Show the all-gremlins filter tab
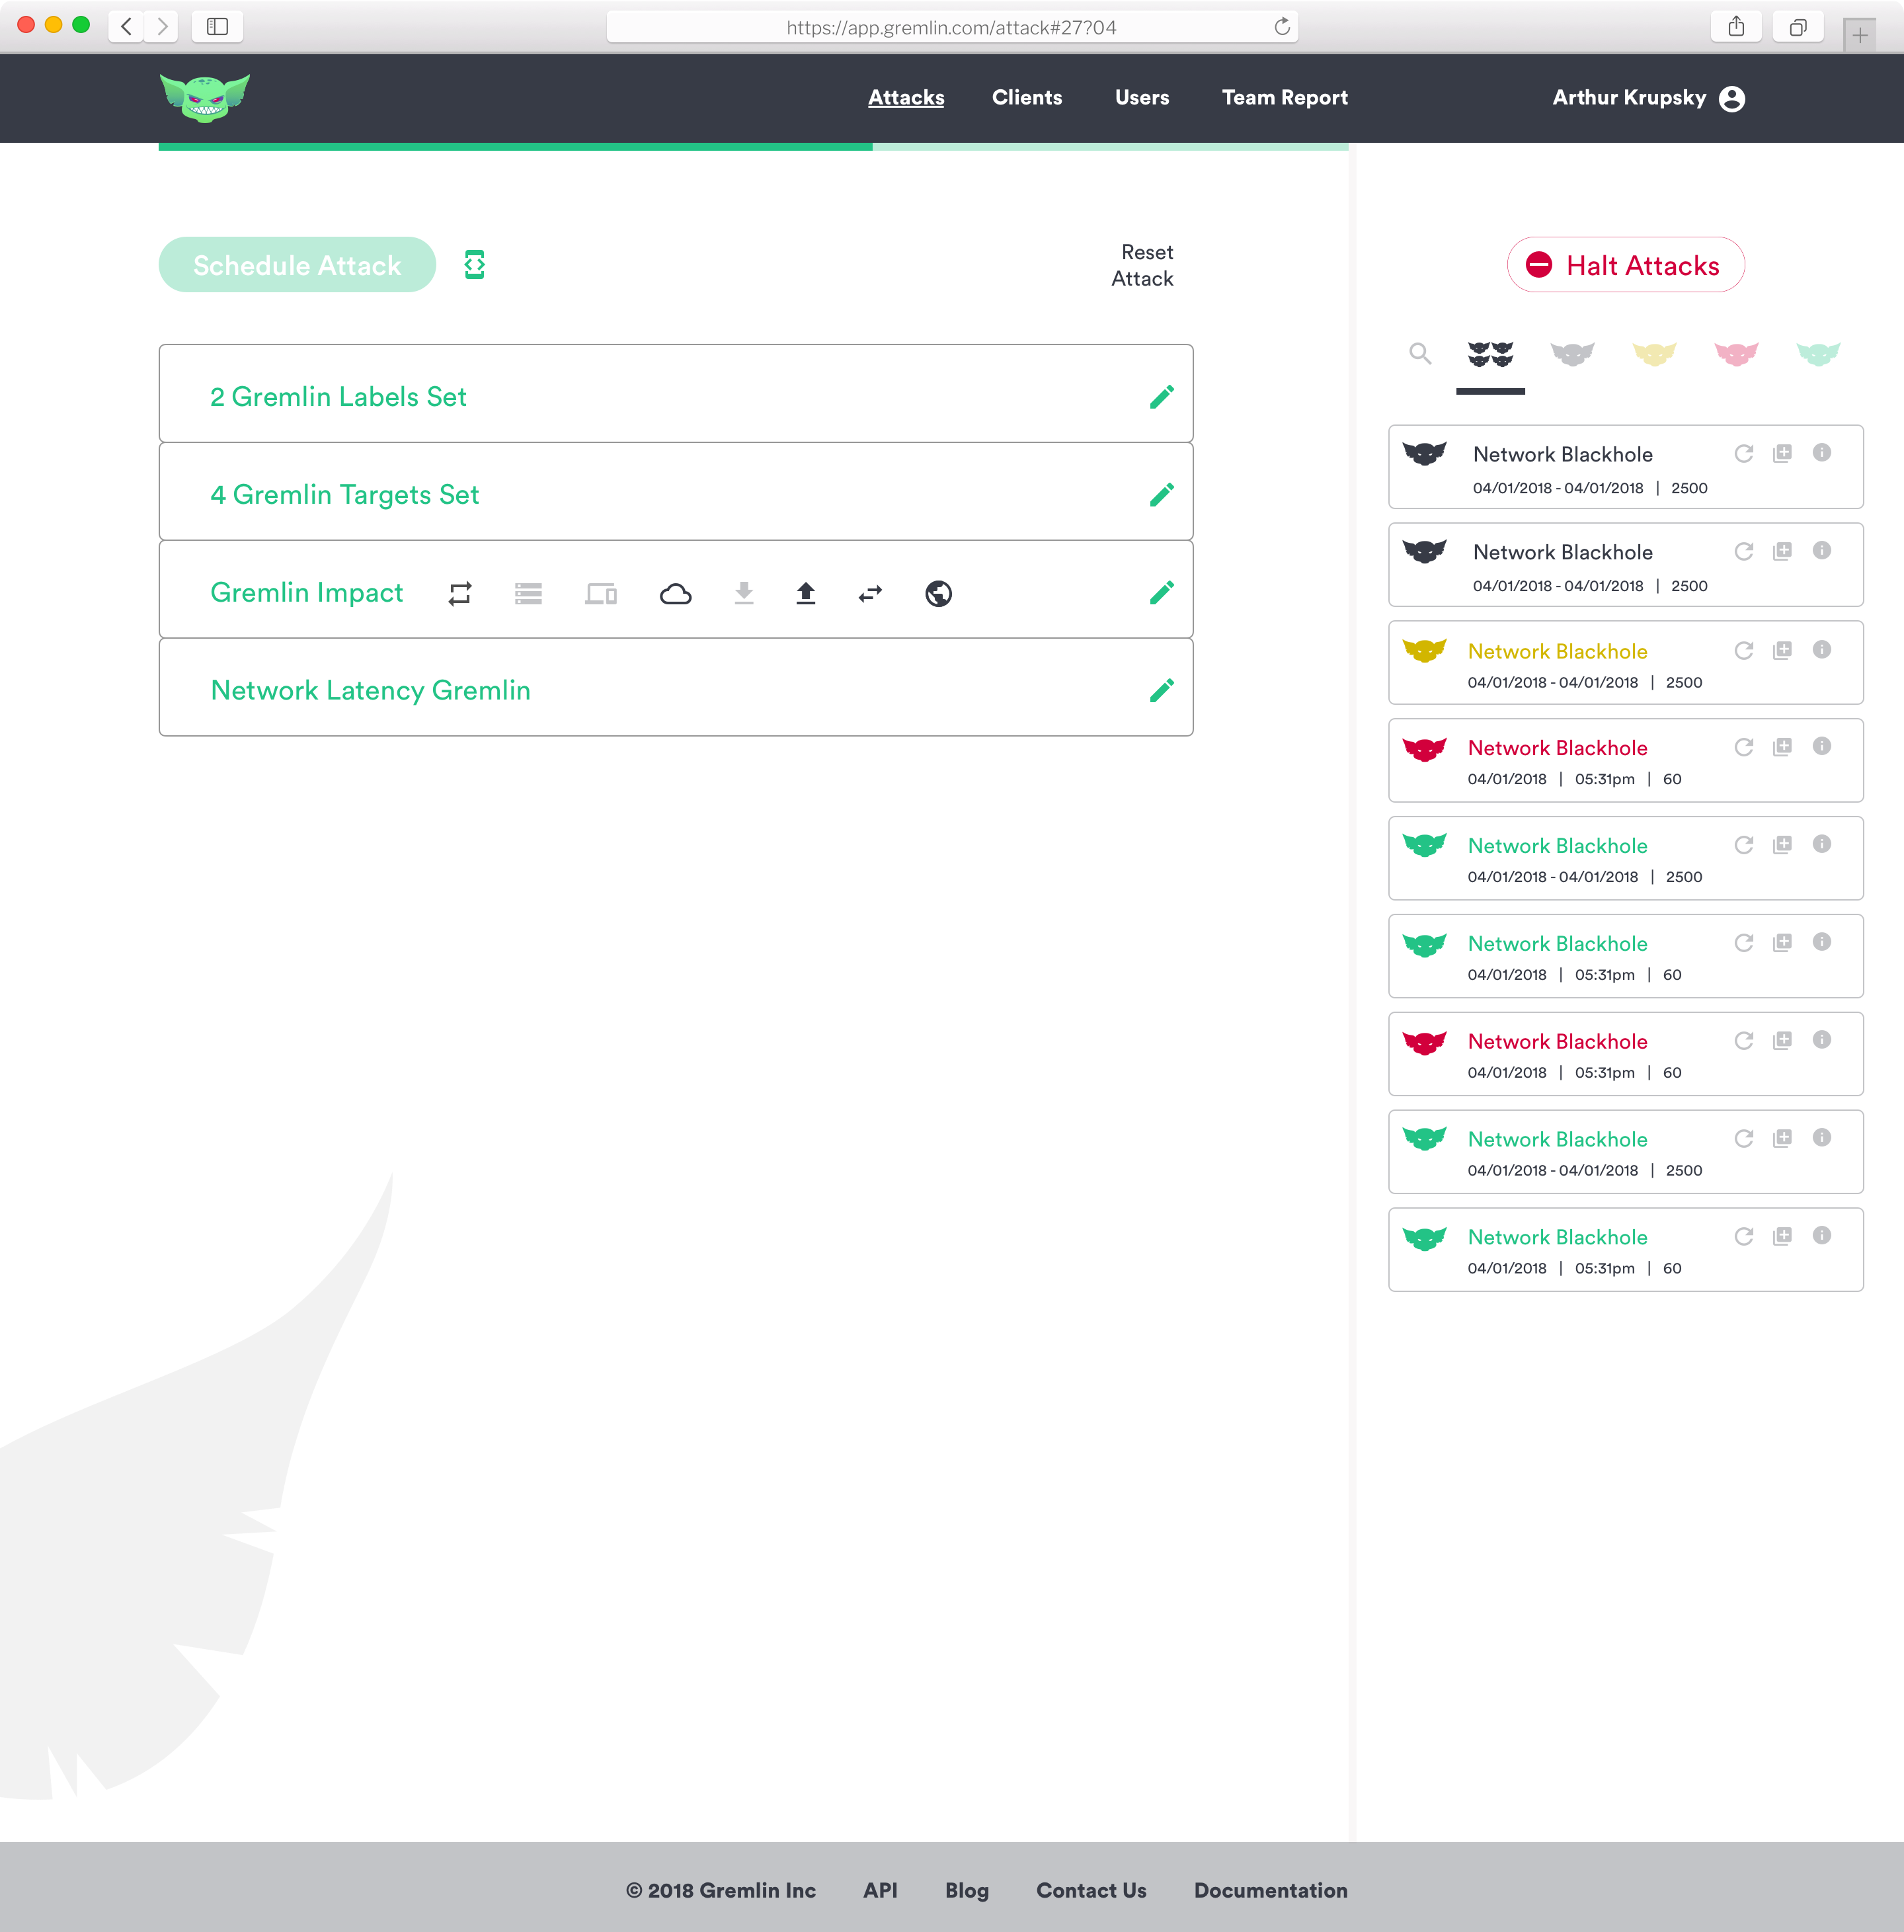Image resolution: width=1904 pixels, height=1932 pixels. click(1490, 354)
